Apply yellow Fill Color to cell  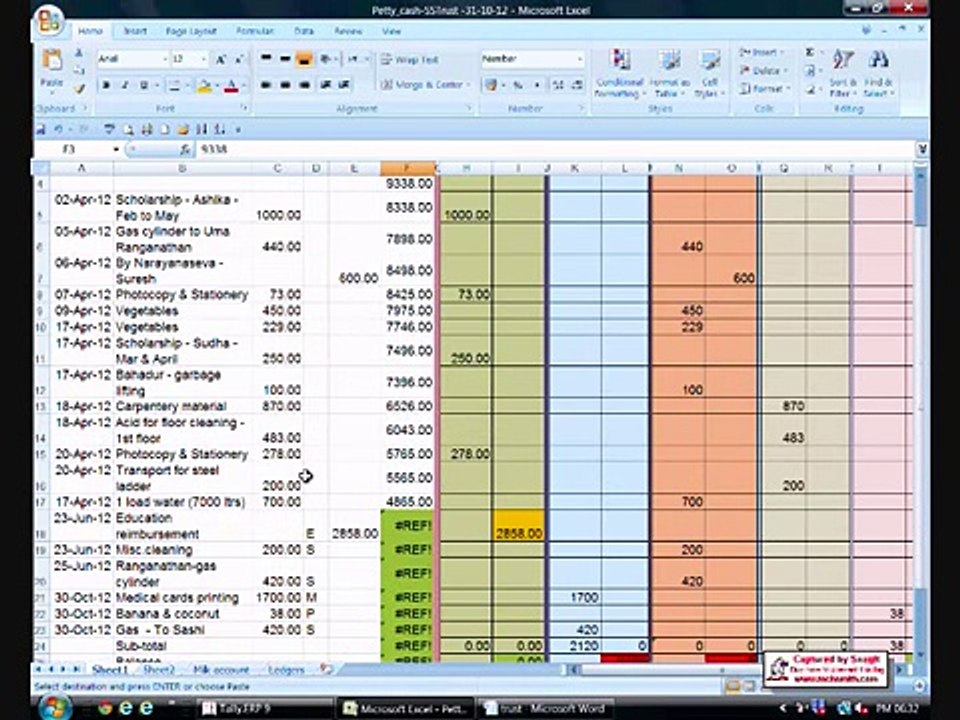(204, 86)
